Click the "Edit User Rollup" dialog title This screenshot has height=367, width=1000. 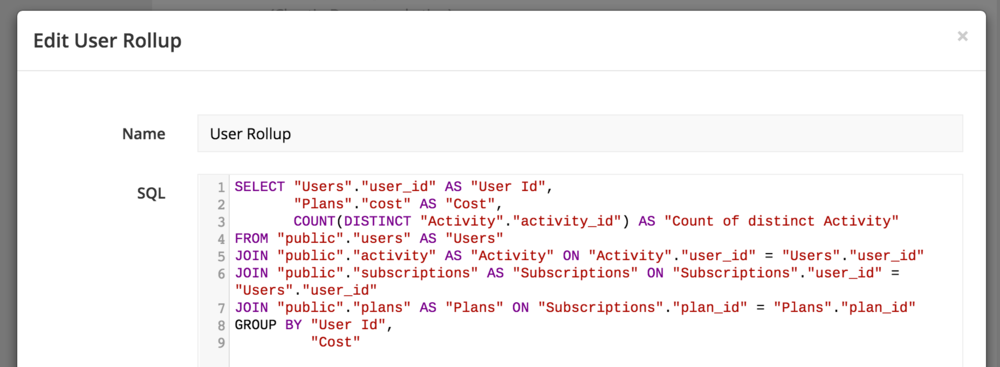tap(107, 41)
